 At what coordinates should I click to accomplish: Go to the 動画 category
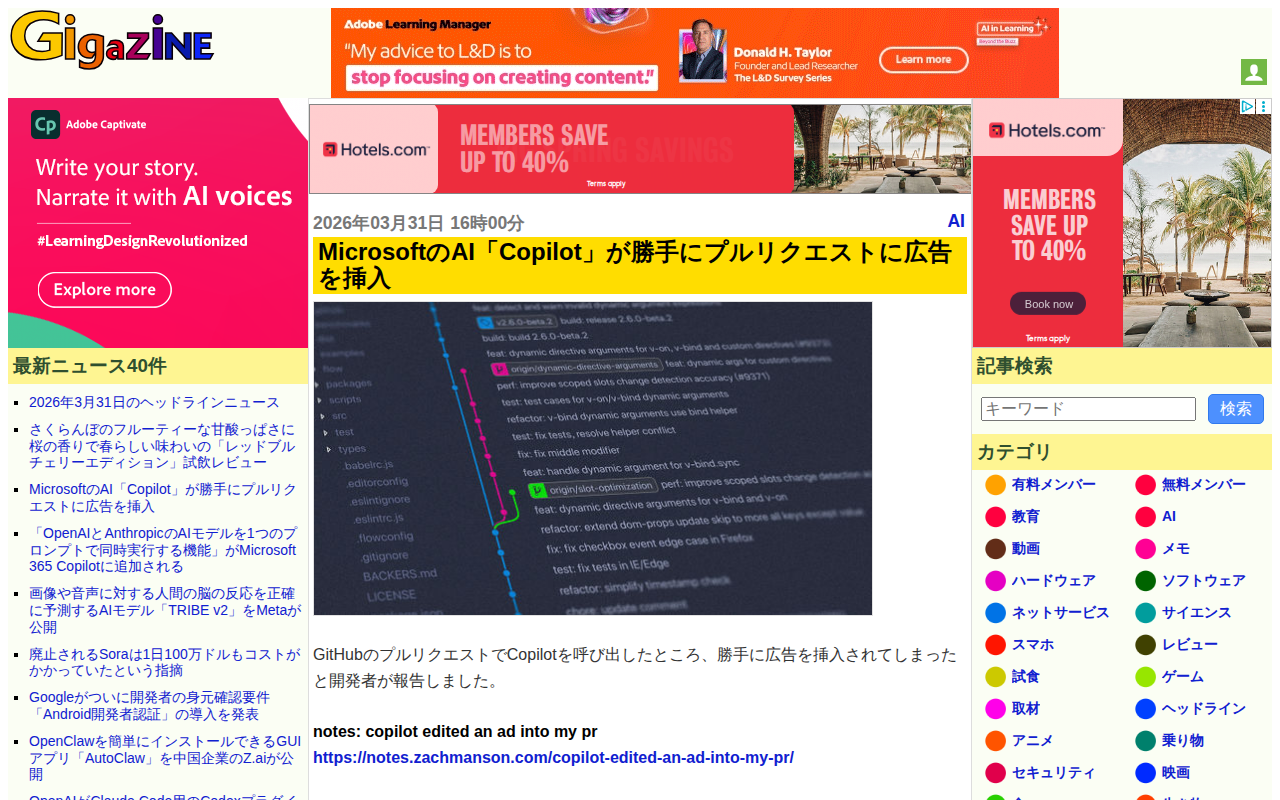point(1026,549)
